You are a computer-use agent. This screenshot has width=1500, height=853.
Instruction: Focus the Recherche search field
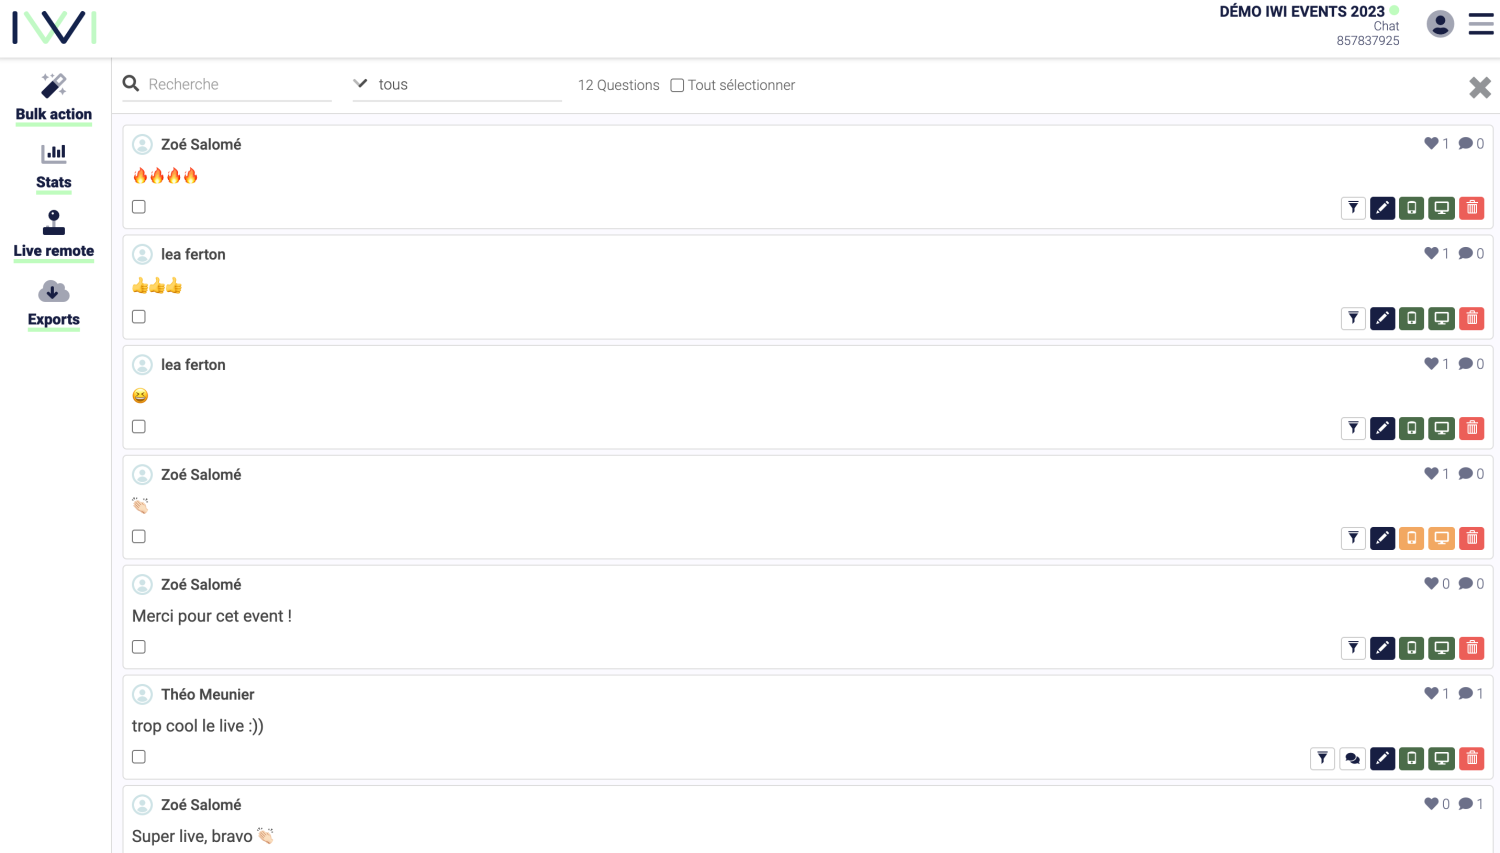coord(239,85)
